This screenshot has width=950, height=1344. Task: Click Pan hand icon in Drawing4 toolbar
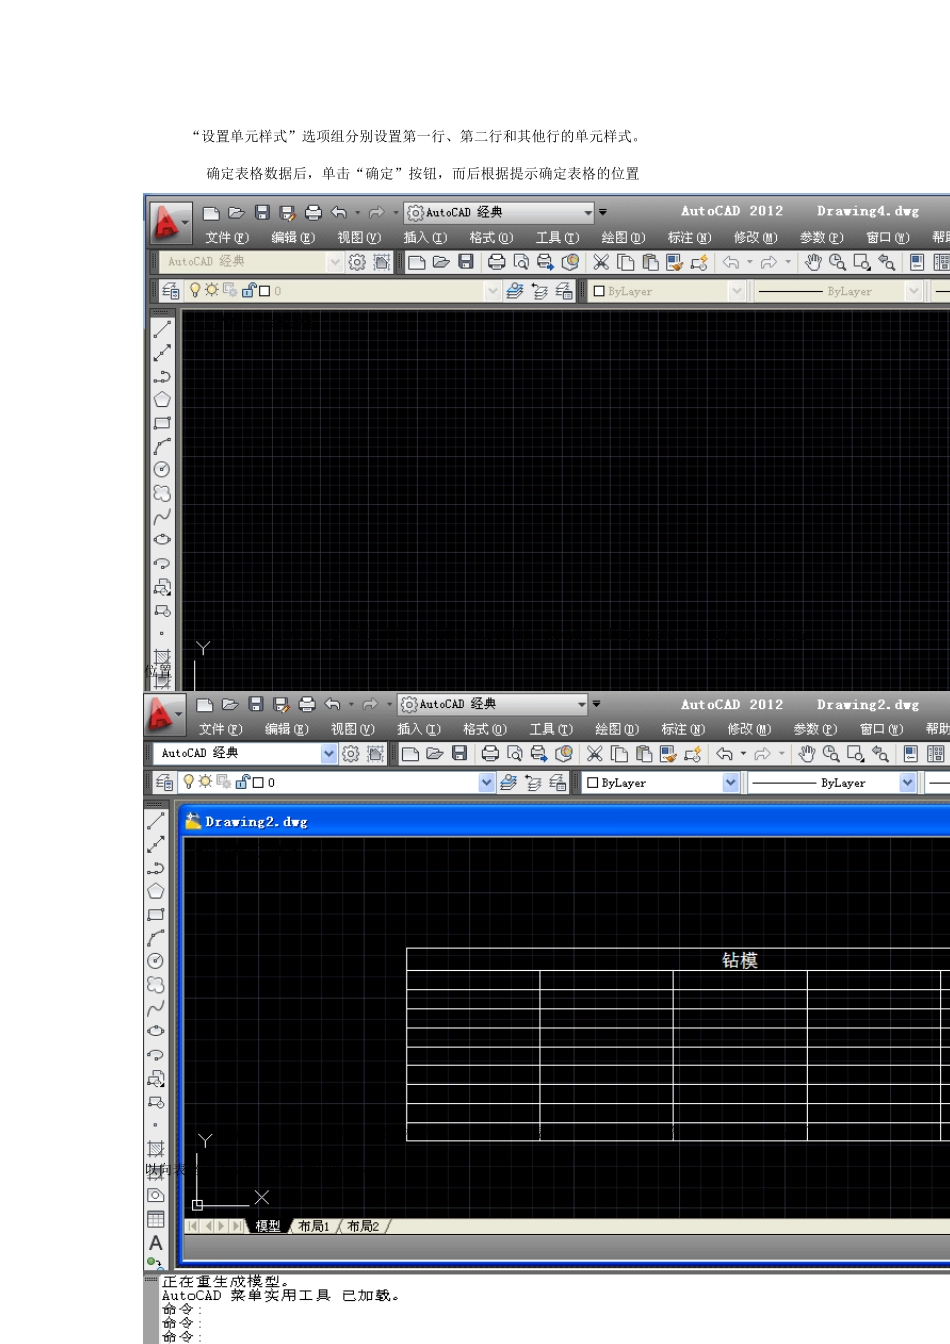pos(813,262)
